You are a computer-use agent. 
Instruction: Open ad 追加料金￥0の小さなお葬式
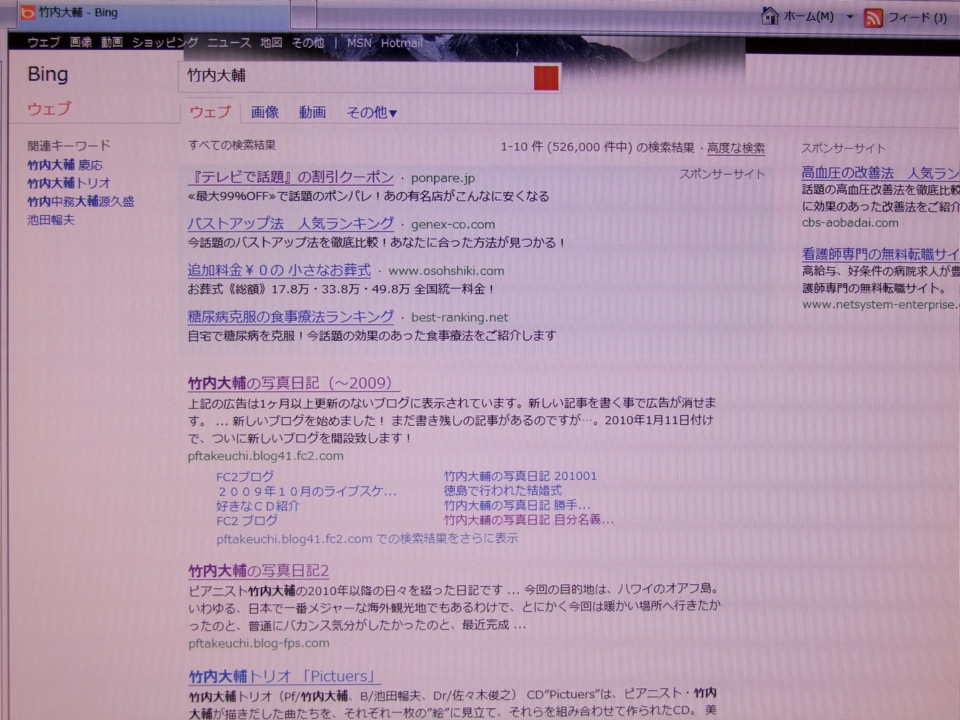279,270
